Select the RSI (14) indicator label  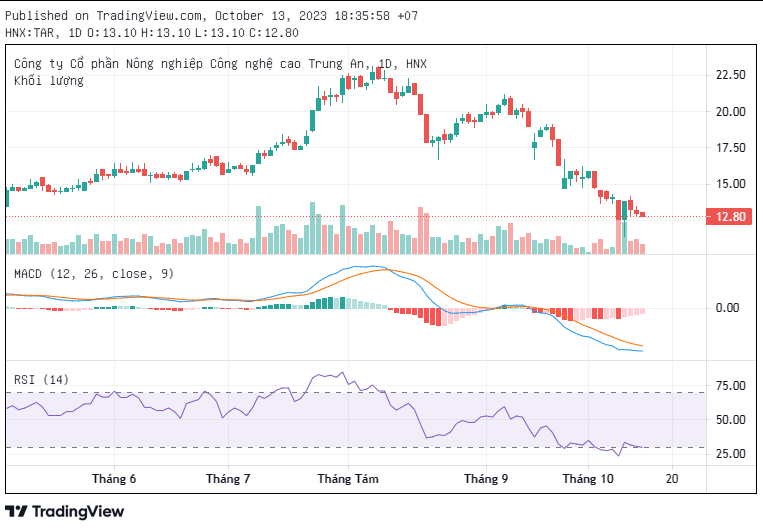pos(41,379)
